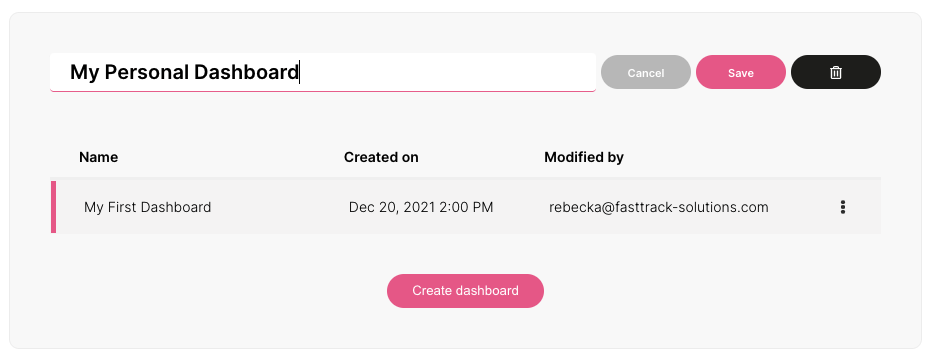Sort by the Created on column header
Viewport: 931px width, 360px height.
(381, 157)
